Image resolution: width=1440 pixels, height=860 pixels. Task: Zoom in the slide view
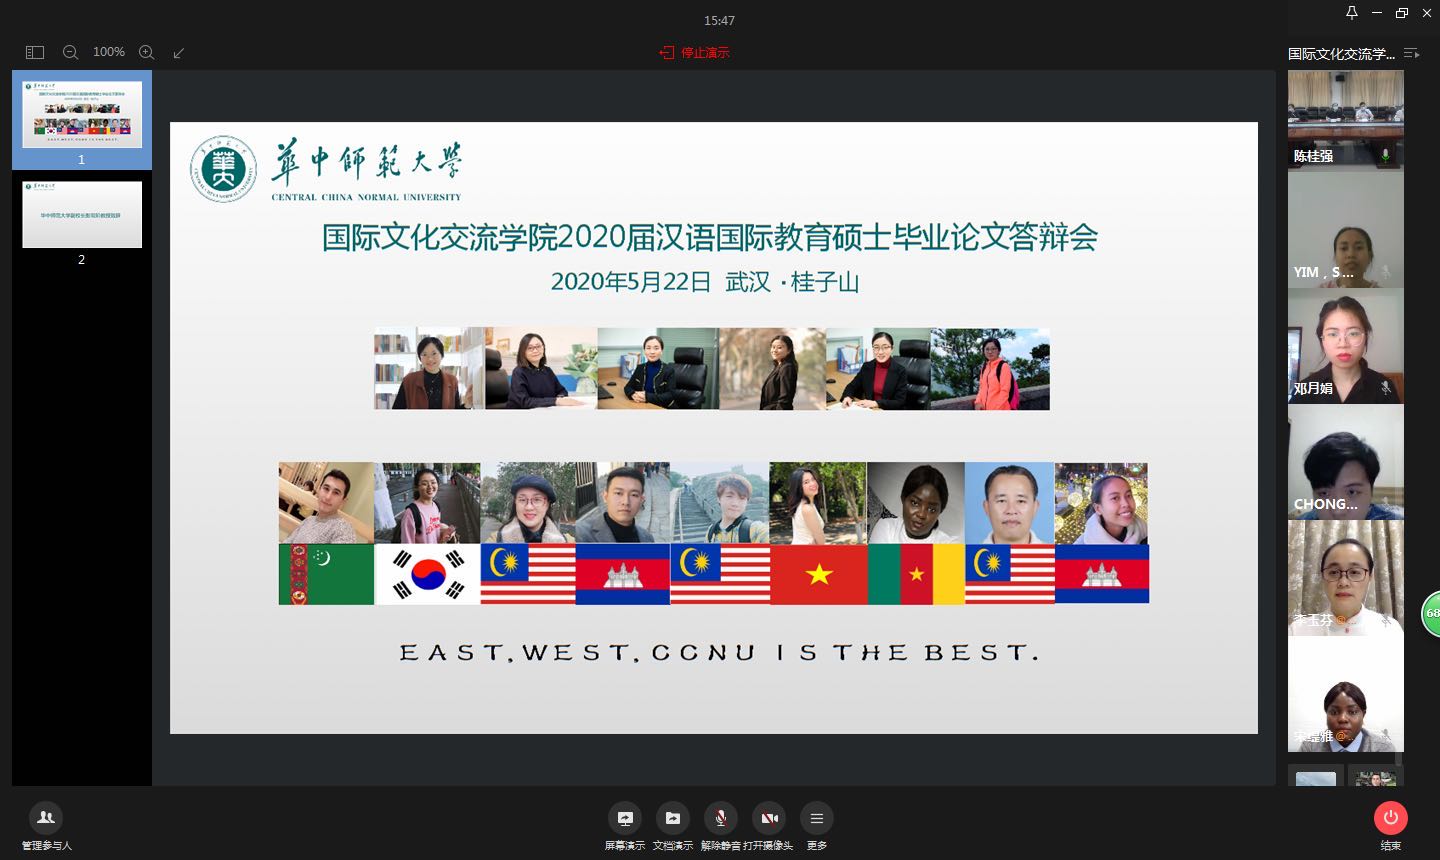pyautogui.click(x=146, y=52)
